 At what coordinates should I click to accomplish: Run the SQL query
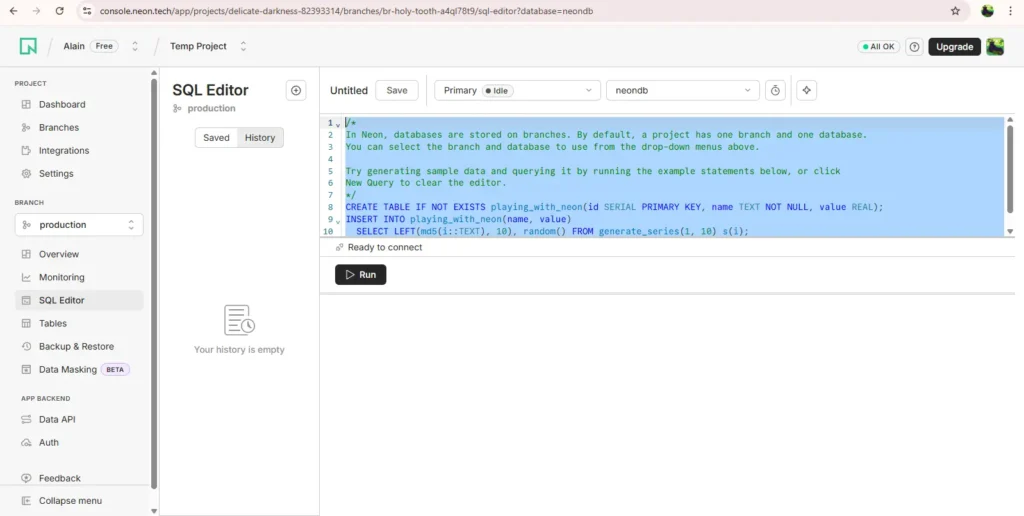point(360,274)
